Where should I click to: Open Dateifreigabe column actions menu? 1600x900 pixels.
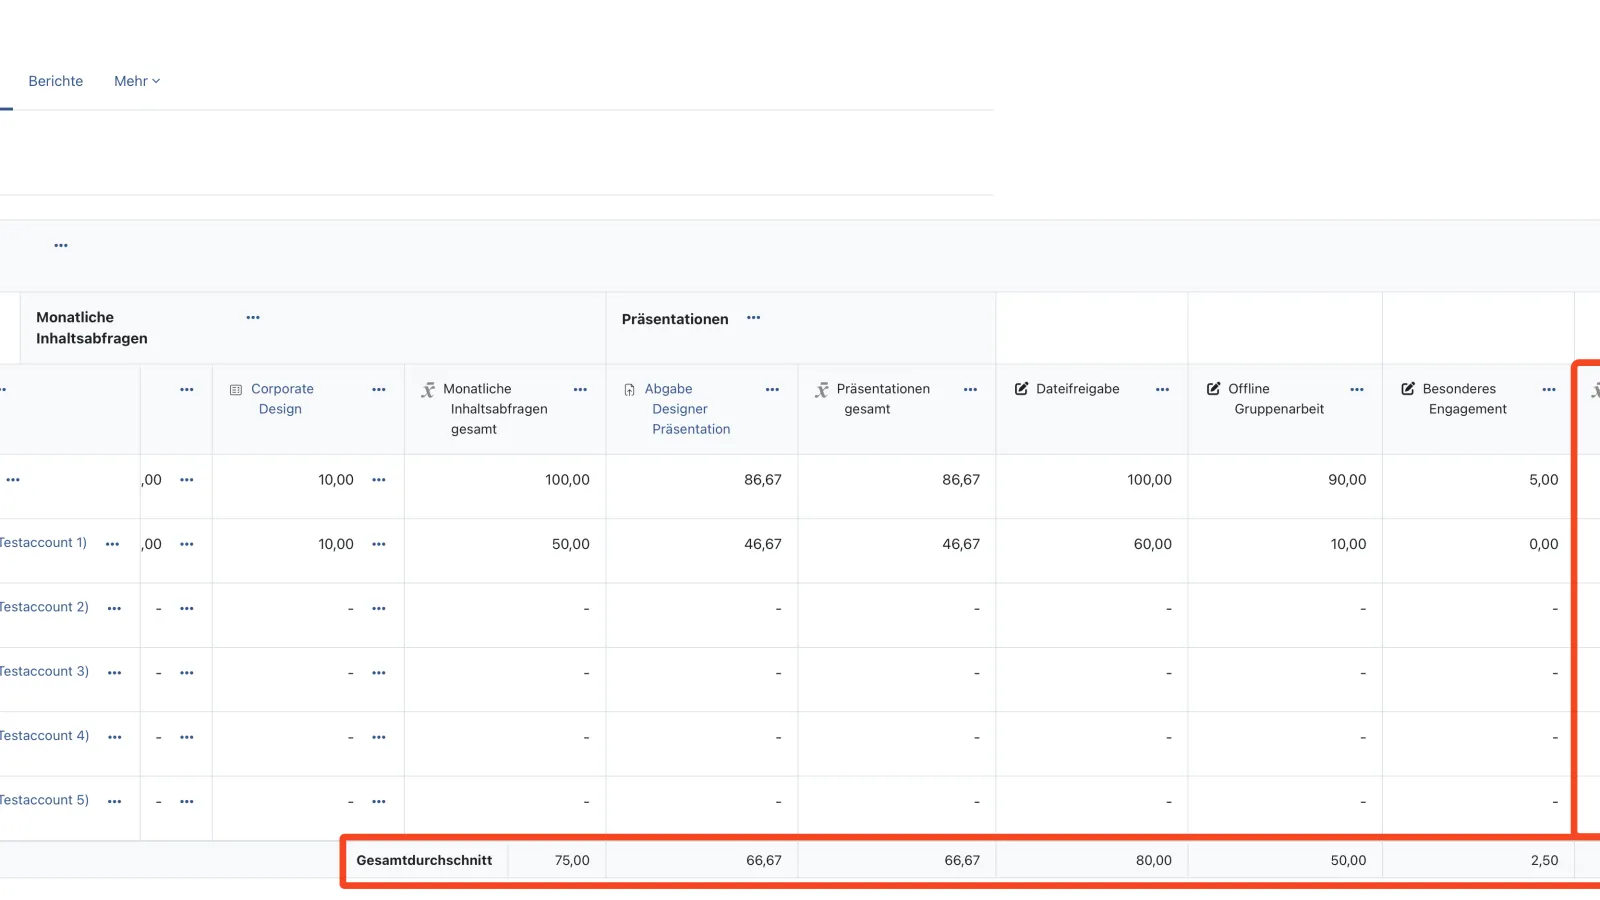pyautogui.click(x=1162, y=390)
